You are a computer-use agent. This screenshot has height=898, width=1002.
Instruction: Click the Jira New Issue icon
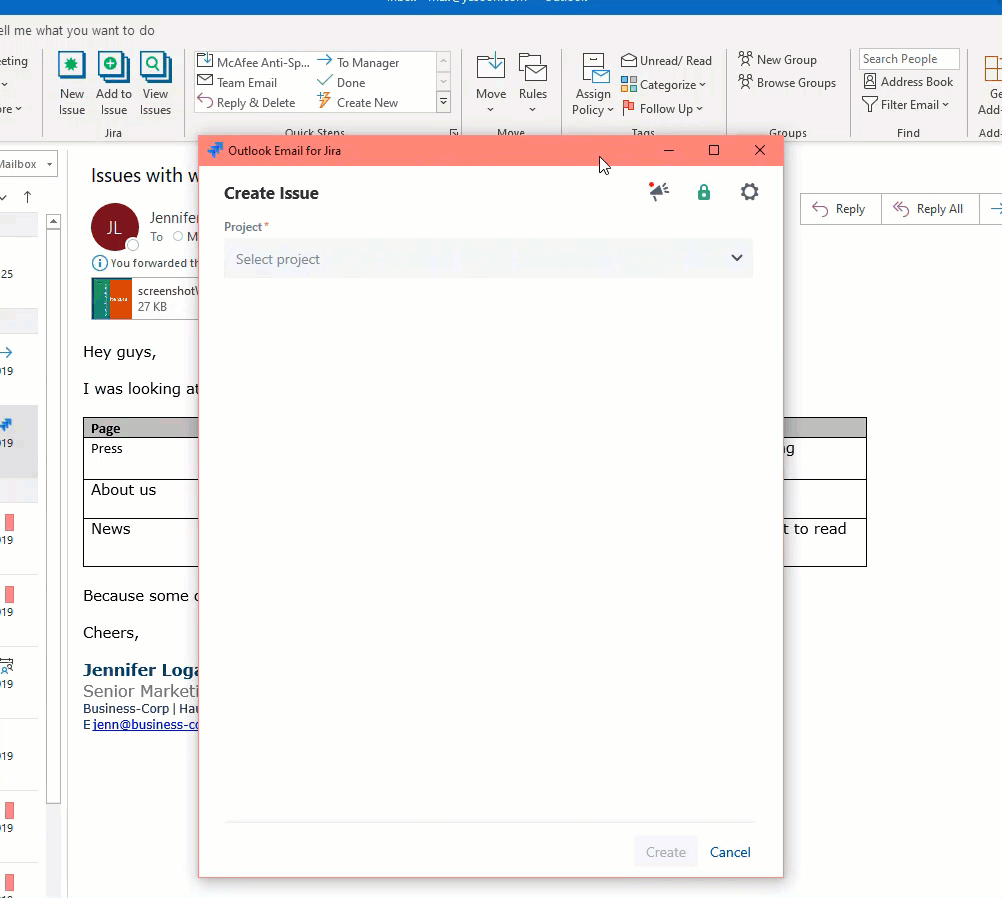(x=72, y=68)
